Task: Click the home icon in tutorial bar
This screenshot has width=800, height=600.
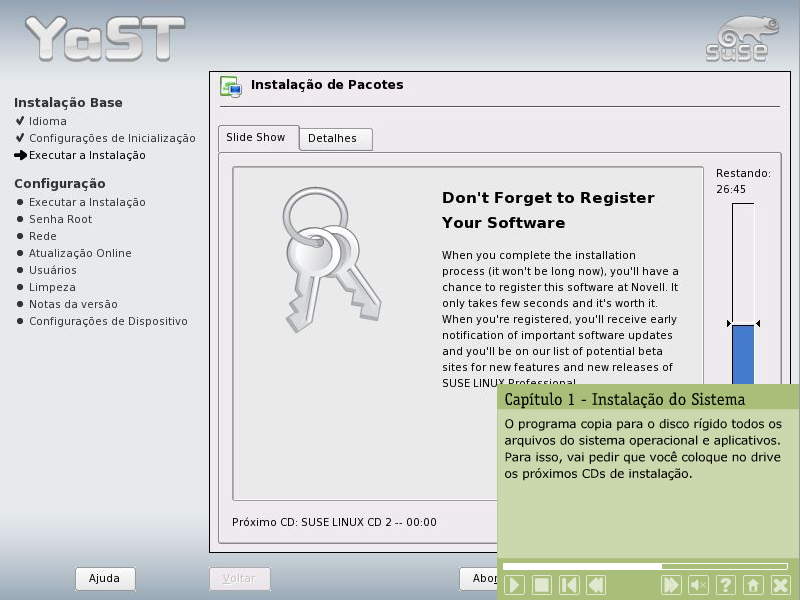Action: pos(753,585)
